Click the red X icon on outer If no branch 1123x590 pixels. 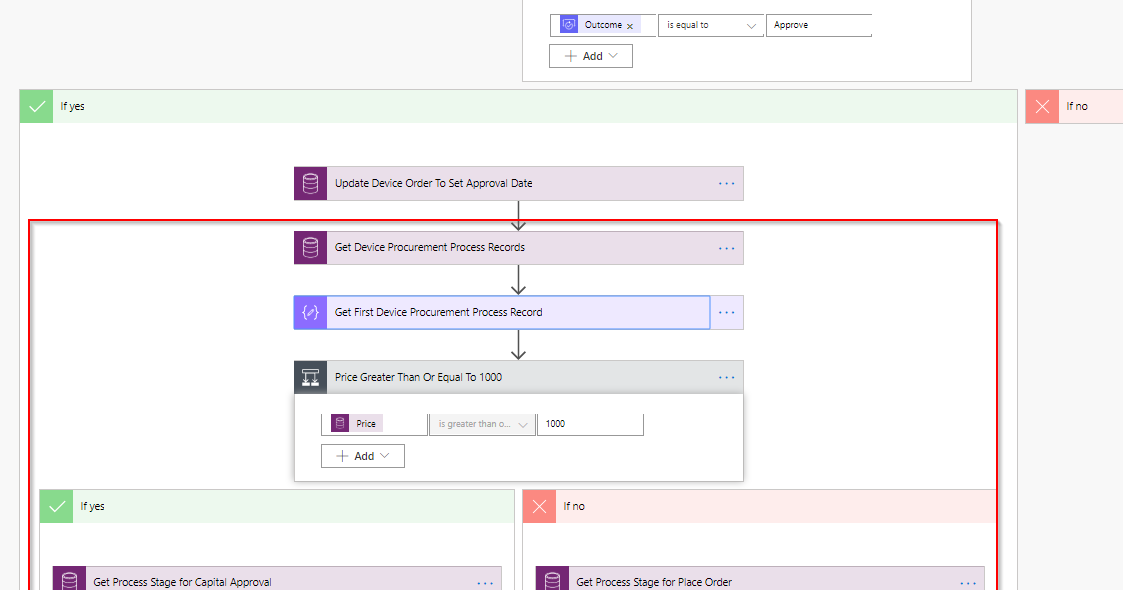1042,105
